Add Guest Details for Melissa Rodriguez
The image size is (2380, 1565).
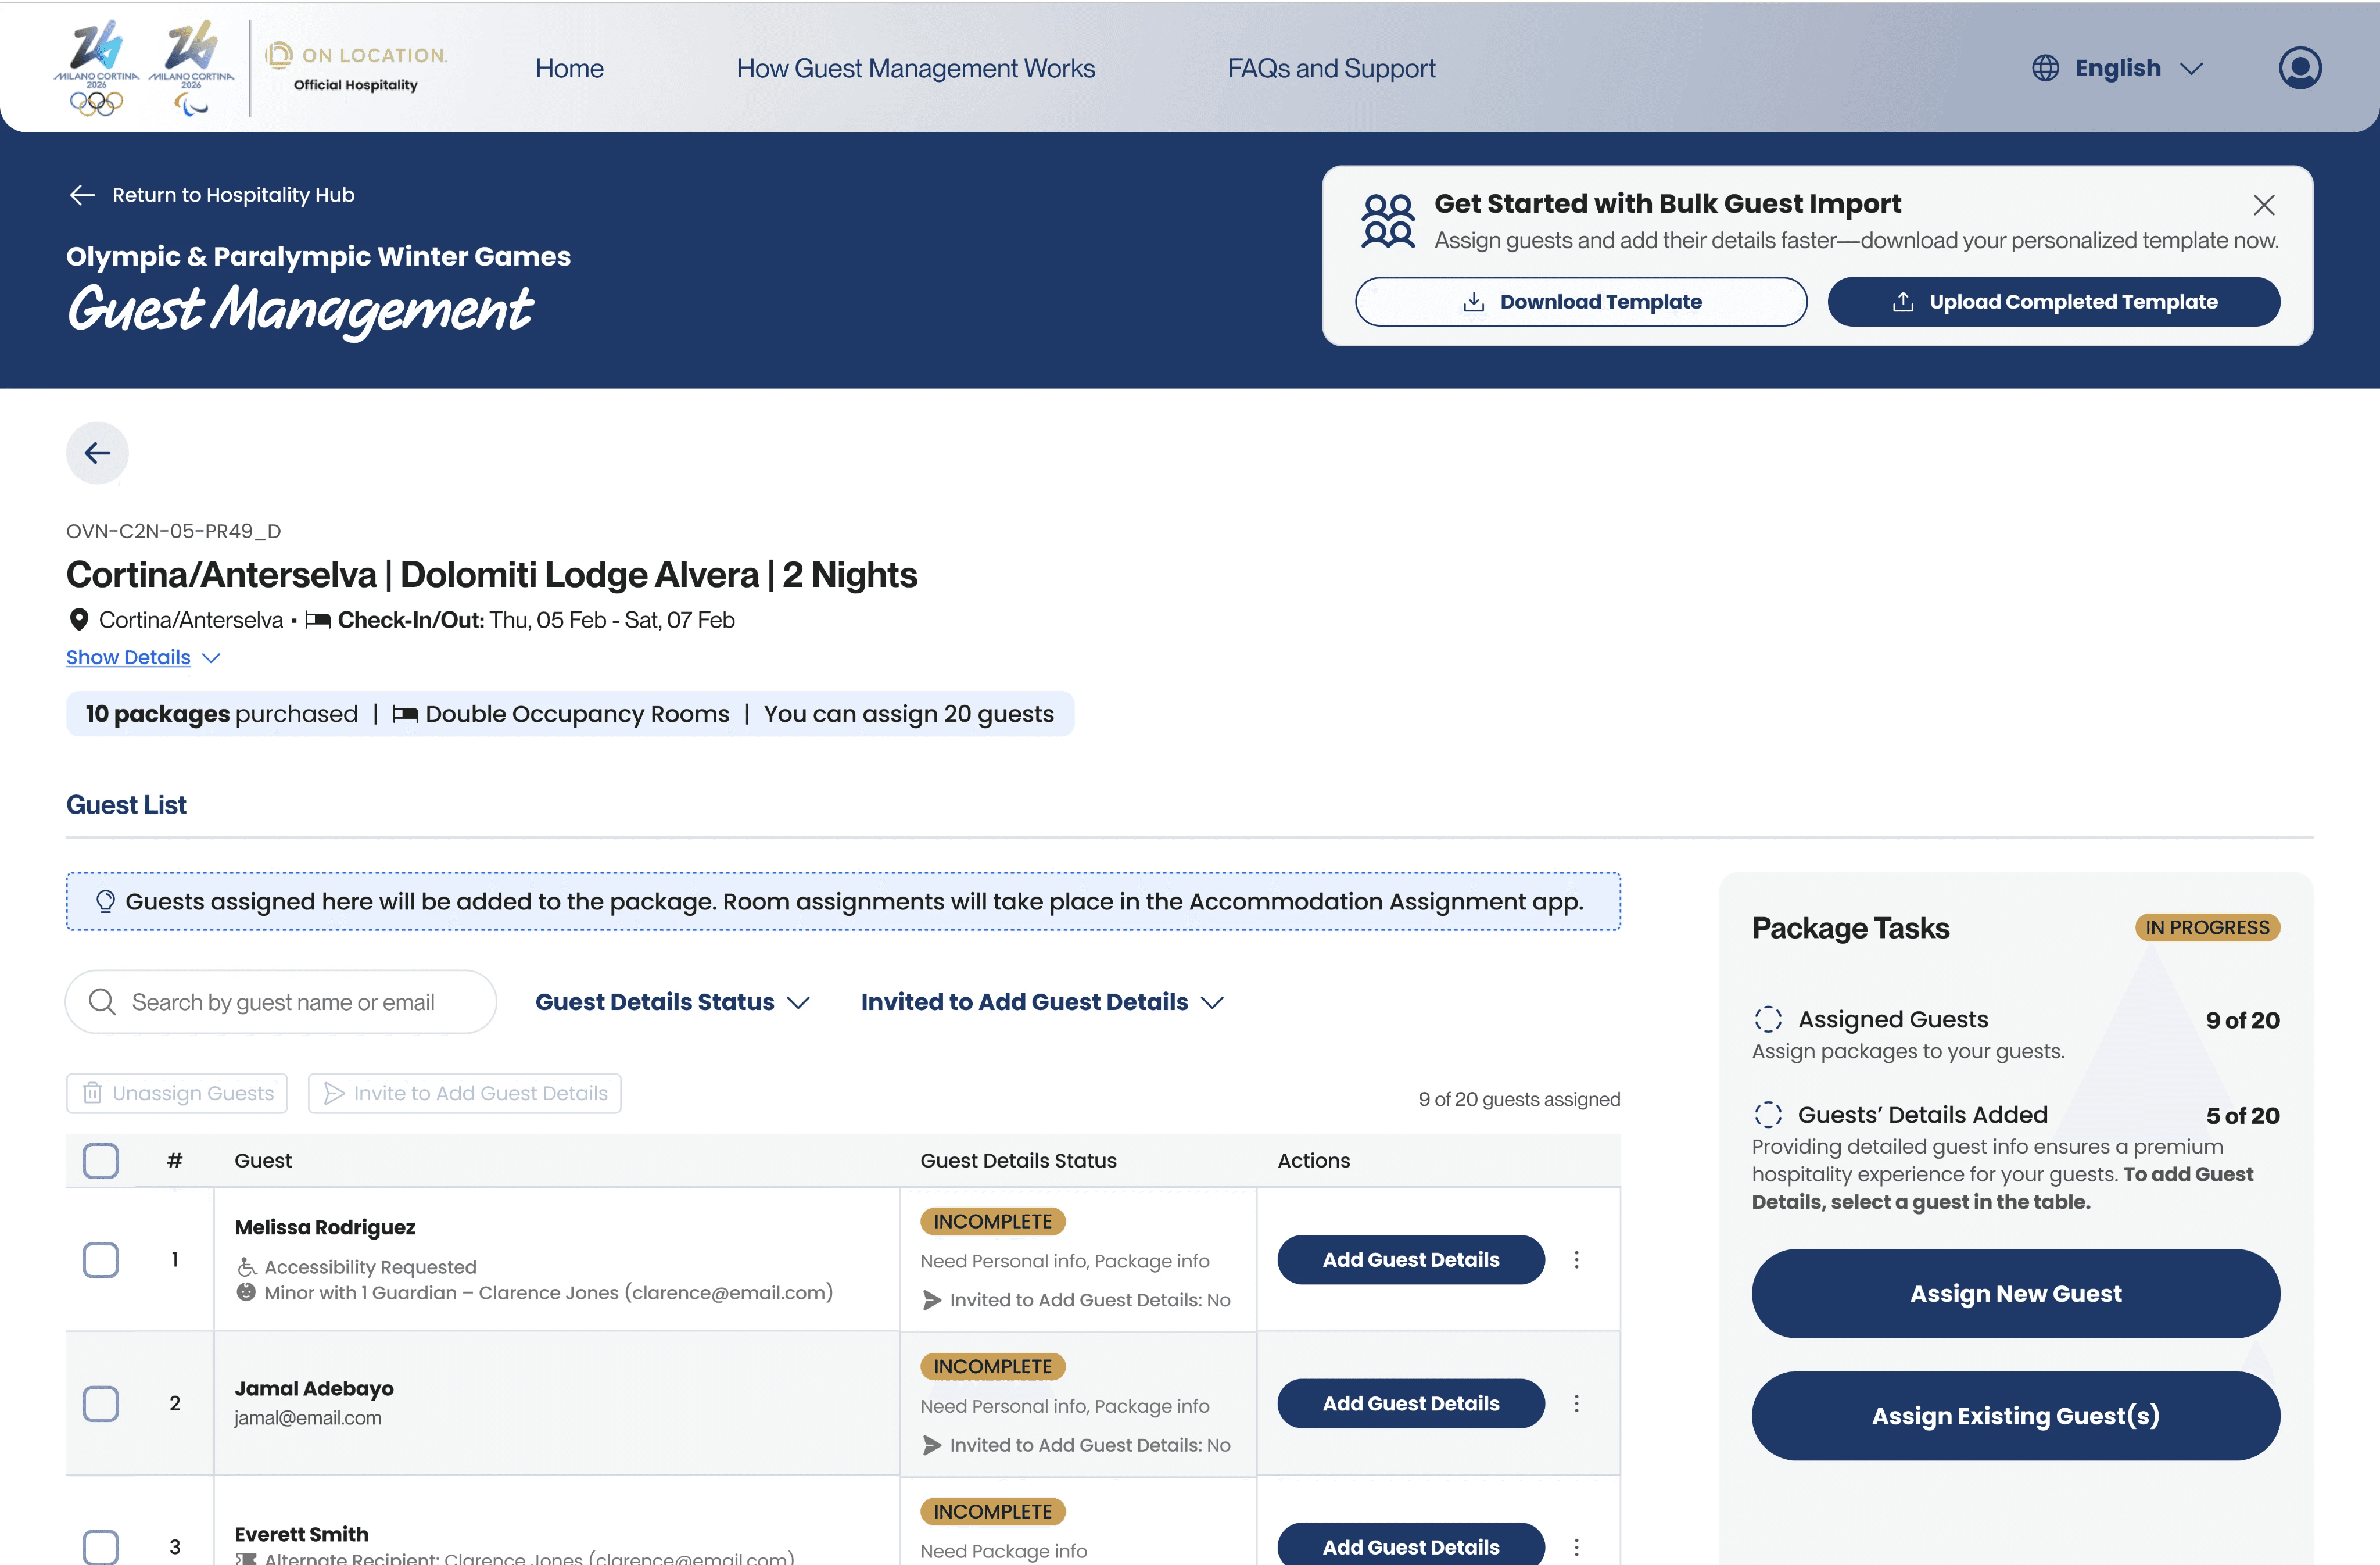point(1410,1260)
